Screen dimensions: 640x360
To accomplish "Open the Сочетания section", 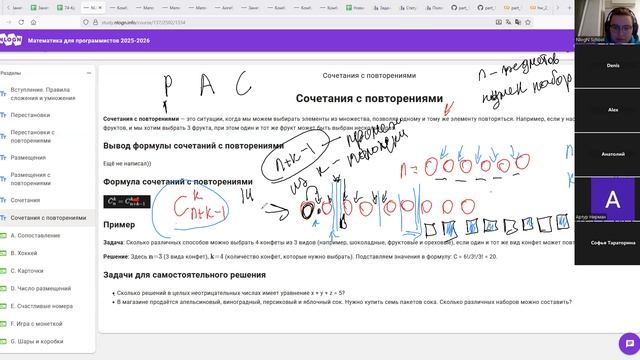I will (25, 200).
